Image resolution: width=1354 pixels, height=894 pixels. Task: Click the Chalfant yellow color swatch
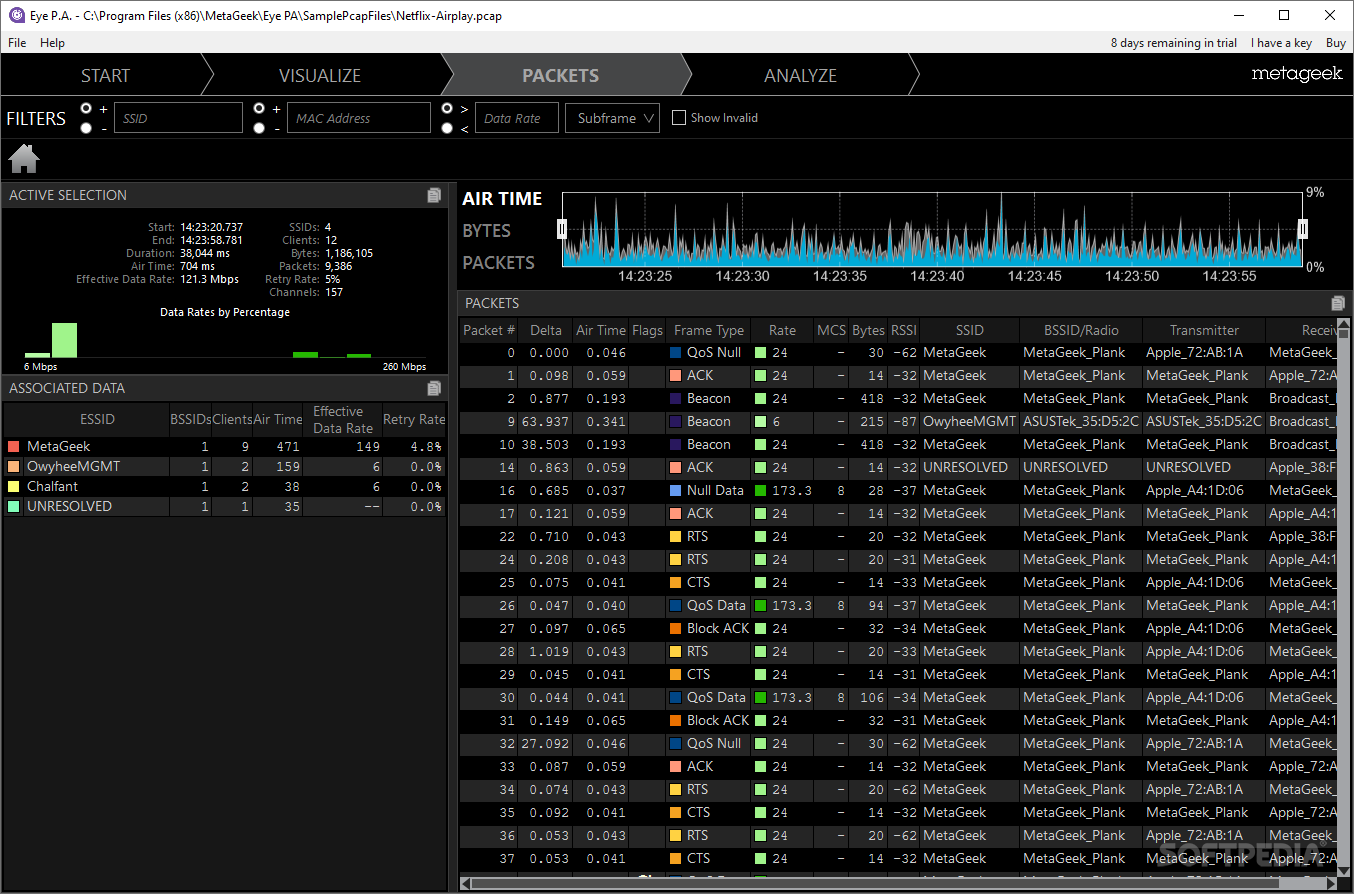tap(13, 487)
